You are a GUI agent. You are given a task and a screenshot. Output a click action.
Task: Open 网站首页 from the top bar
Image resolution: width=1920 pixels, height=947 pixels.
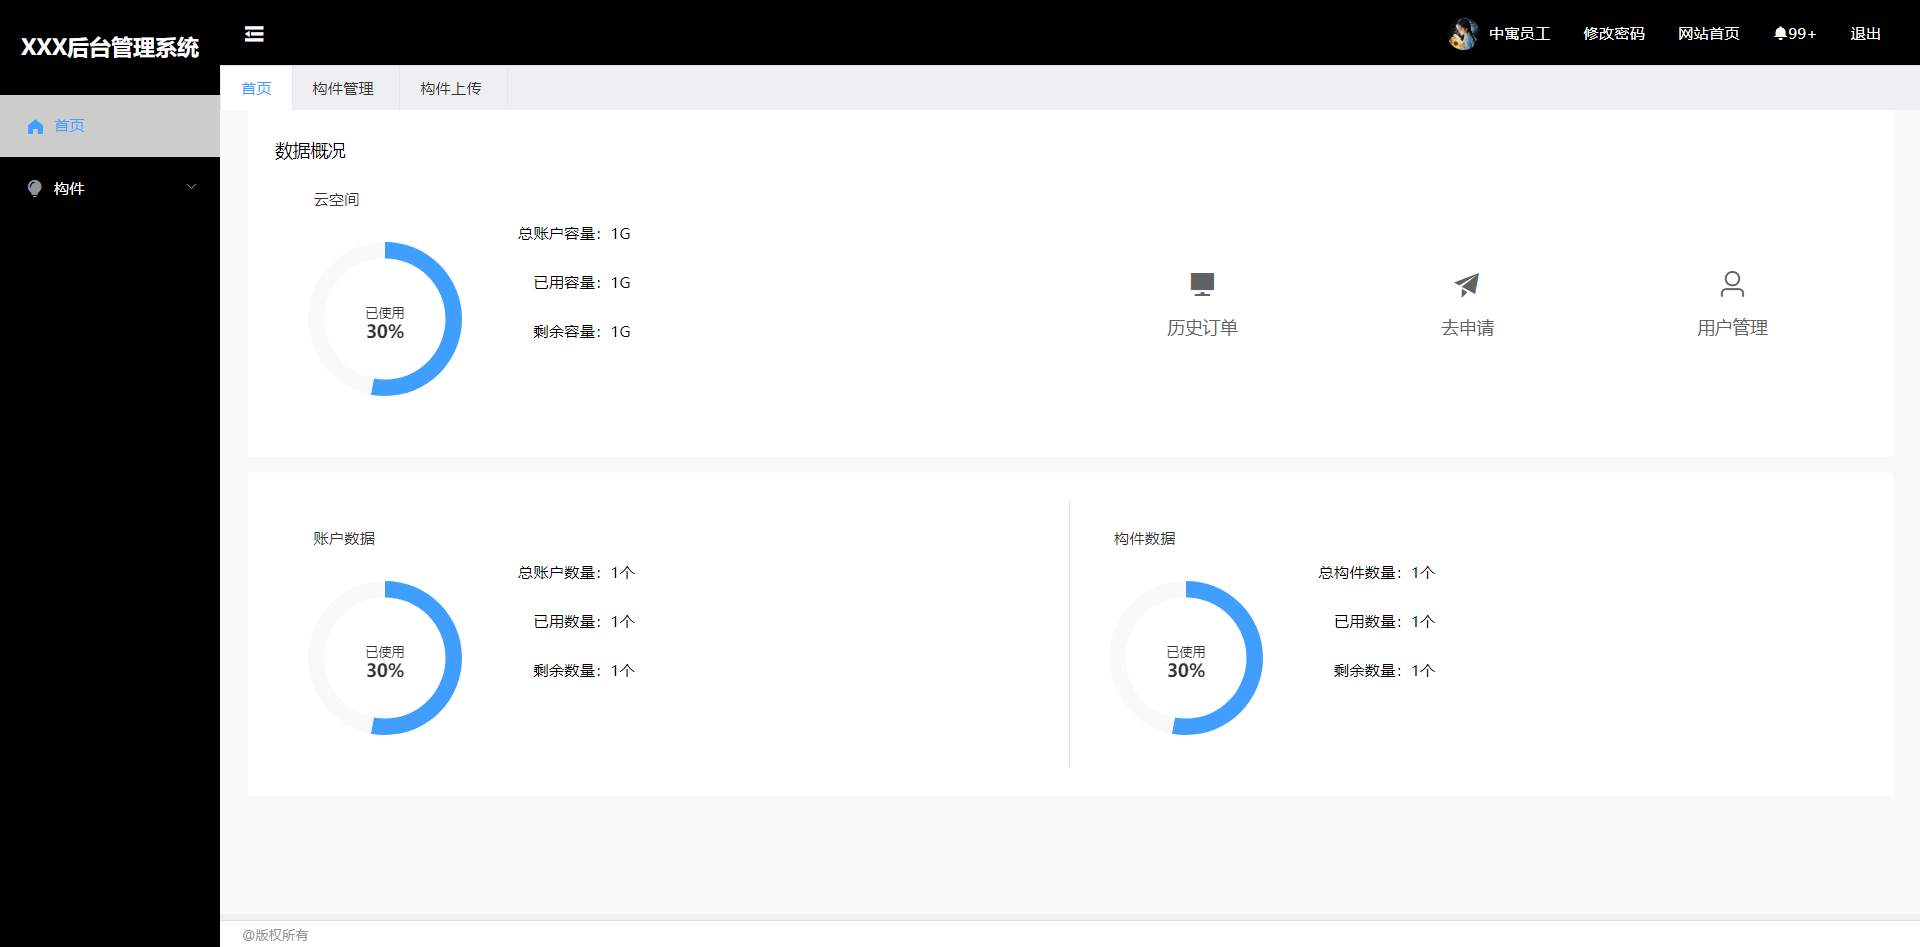tap(1707, 33)
